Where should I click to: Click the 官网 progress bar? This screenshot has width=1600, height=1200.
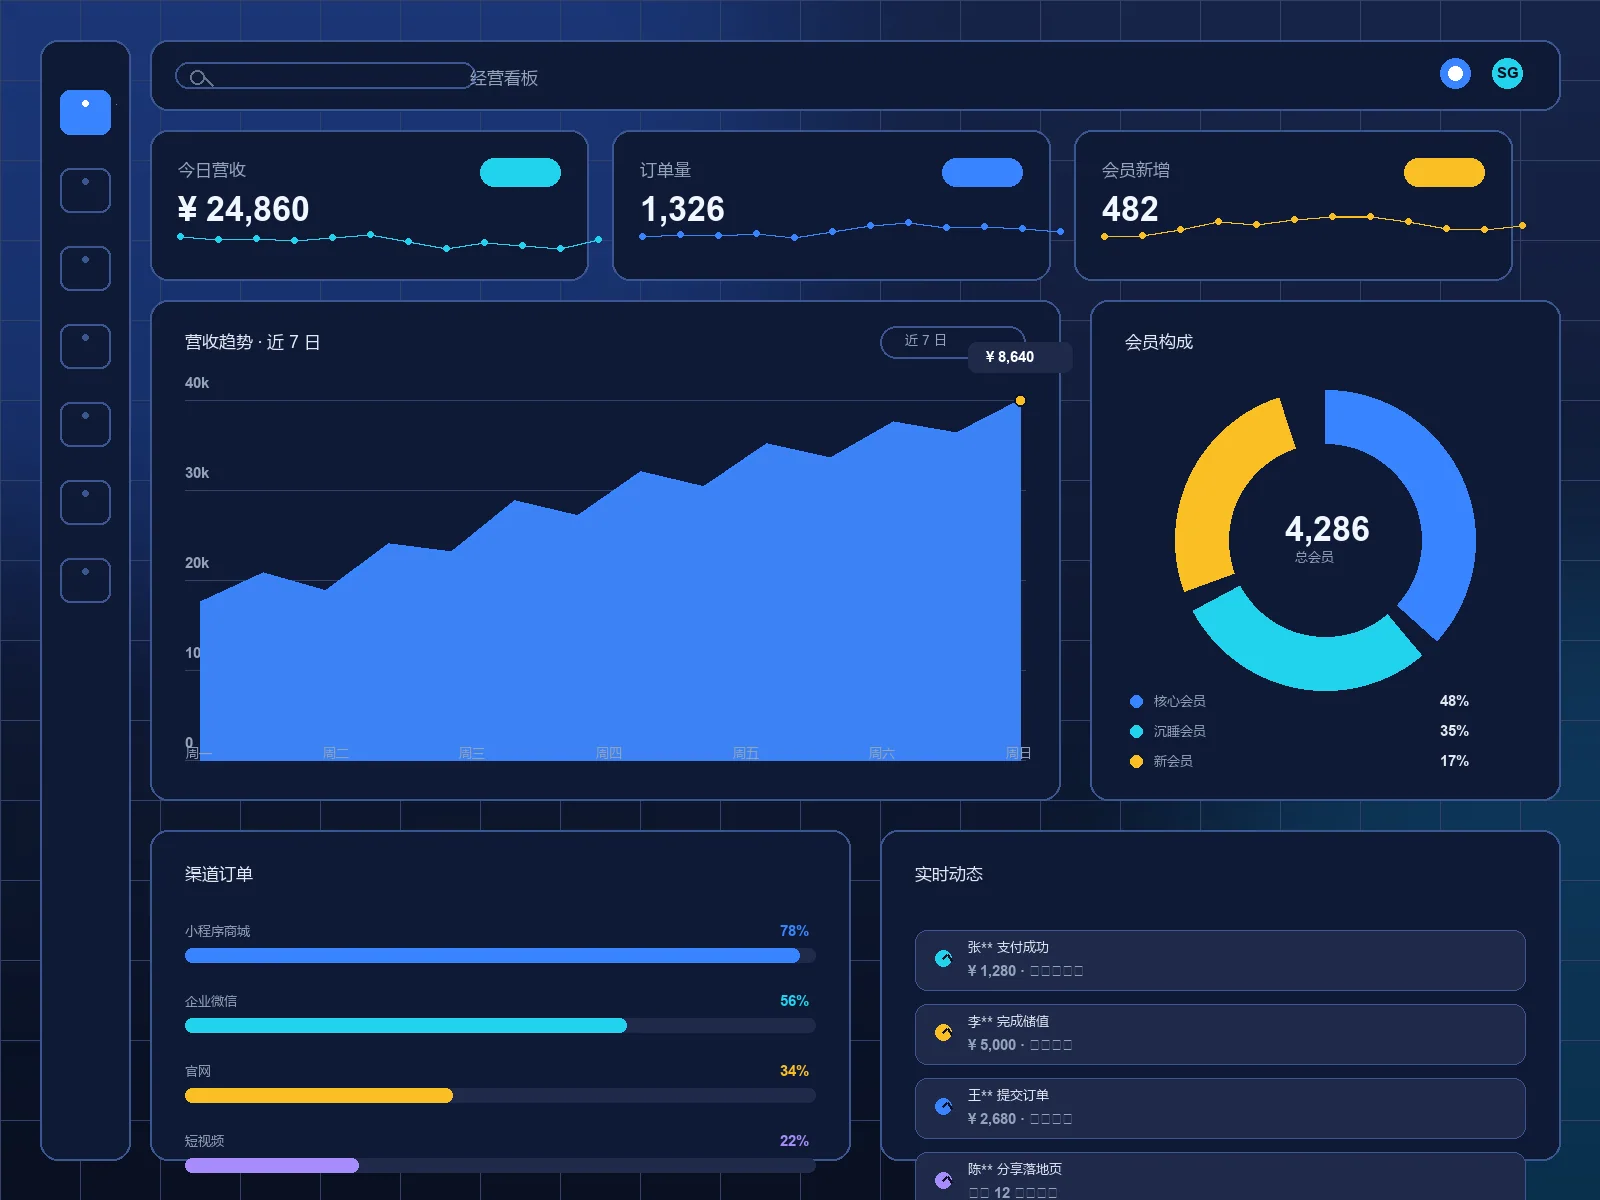tap(500, 1096)
